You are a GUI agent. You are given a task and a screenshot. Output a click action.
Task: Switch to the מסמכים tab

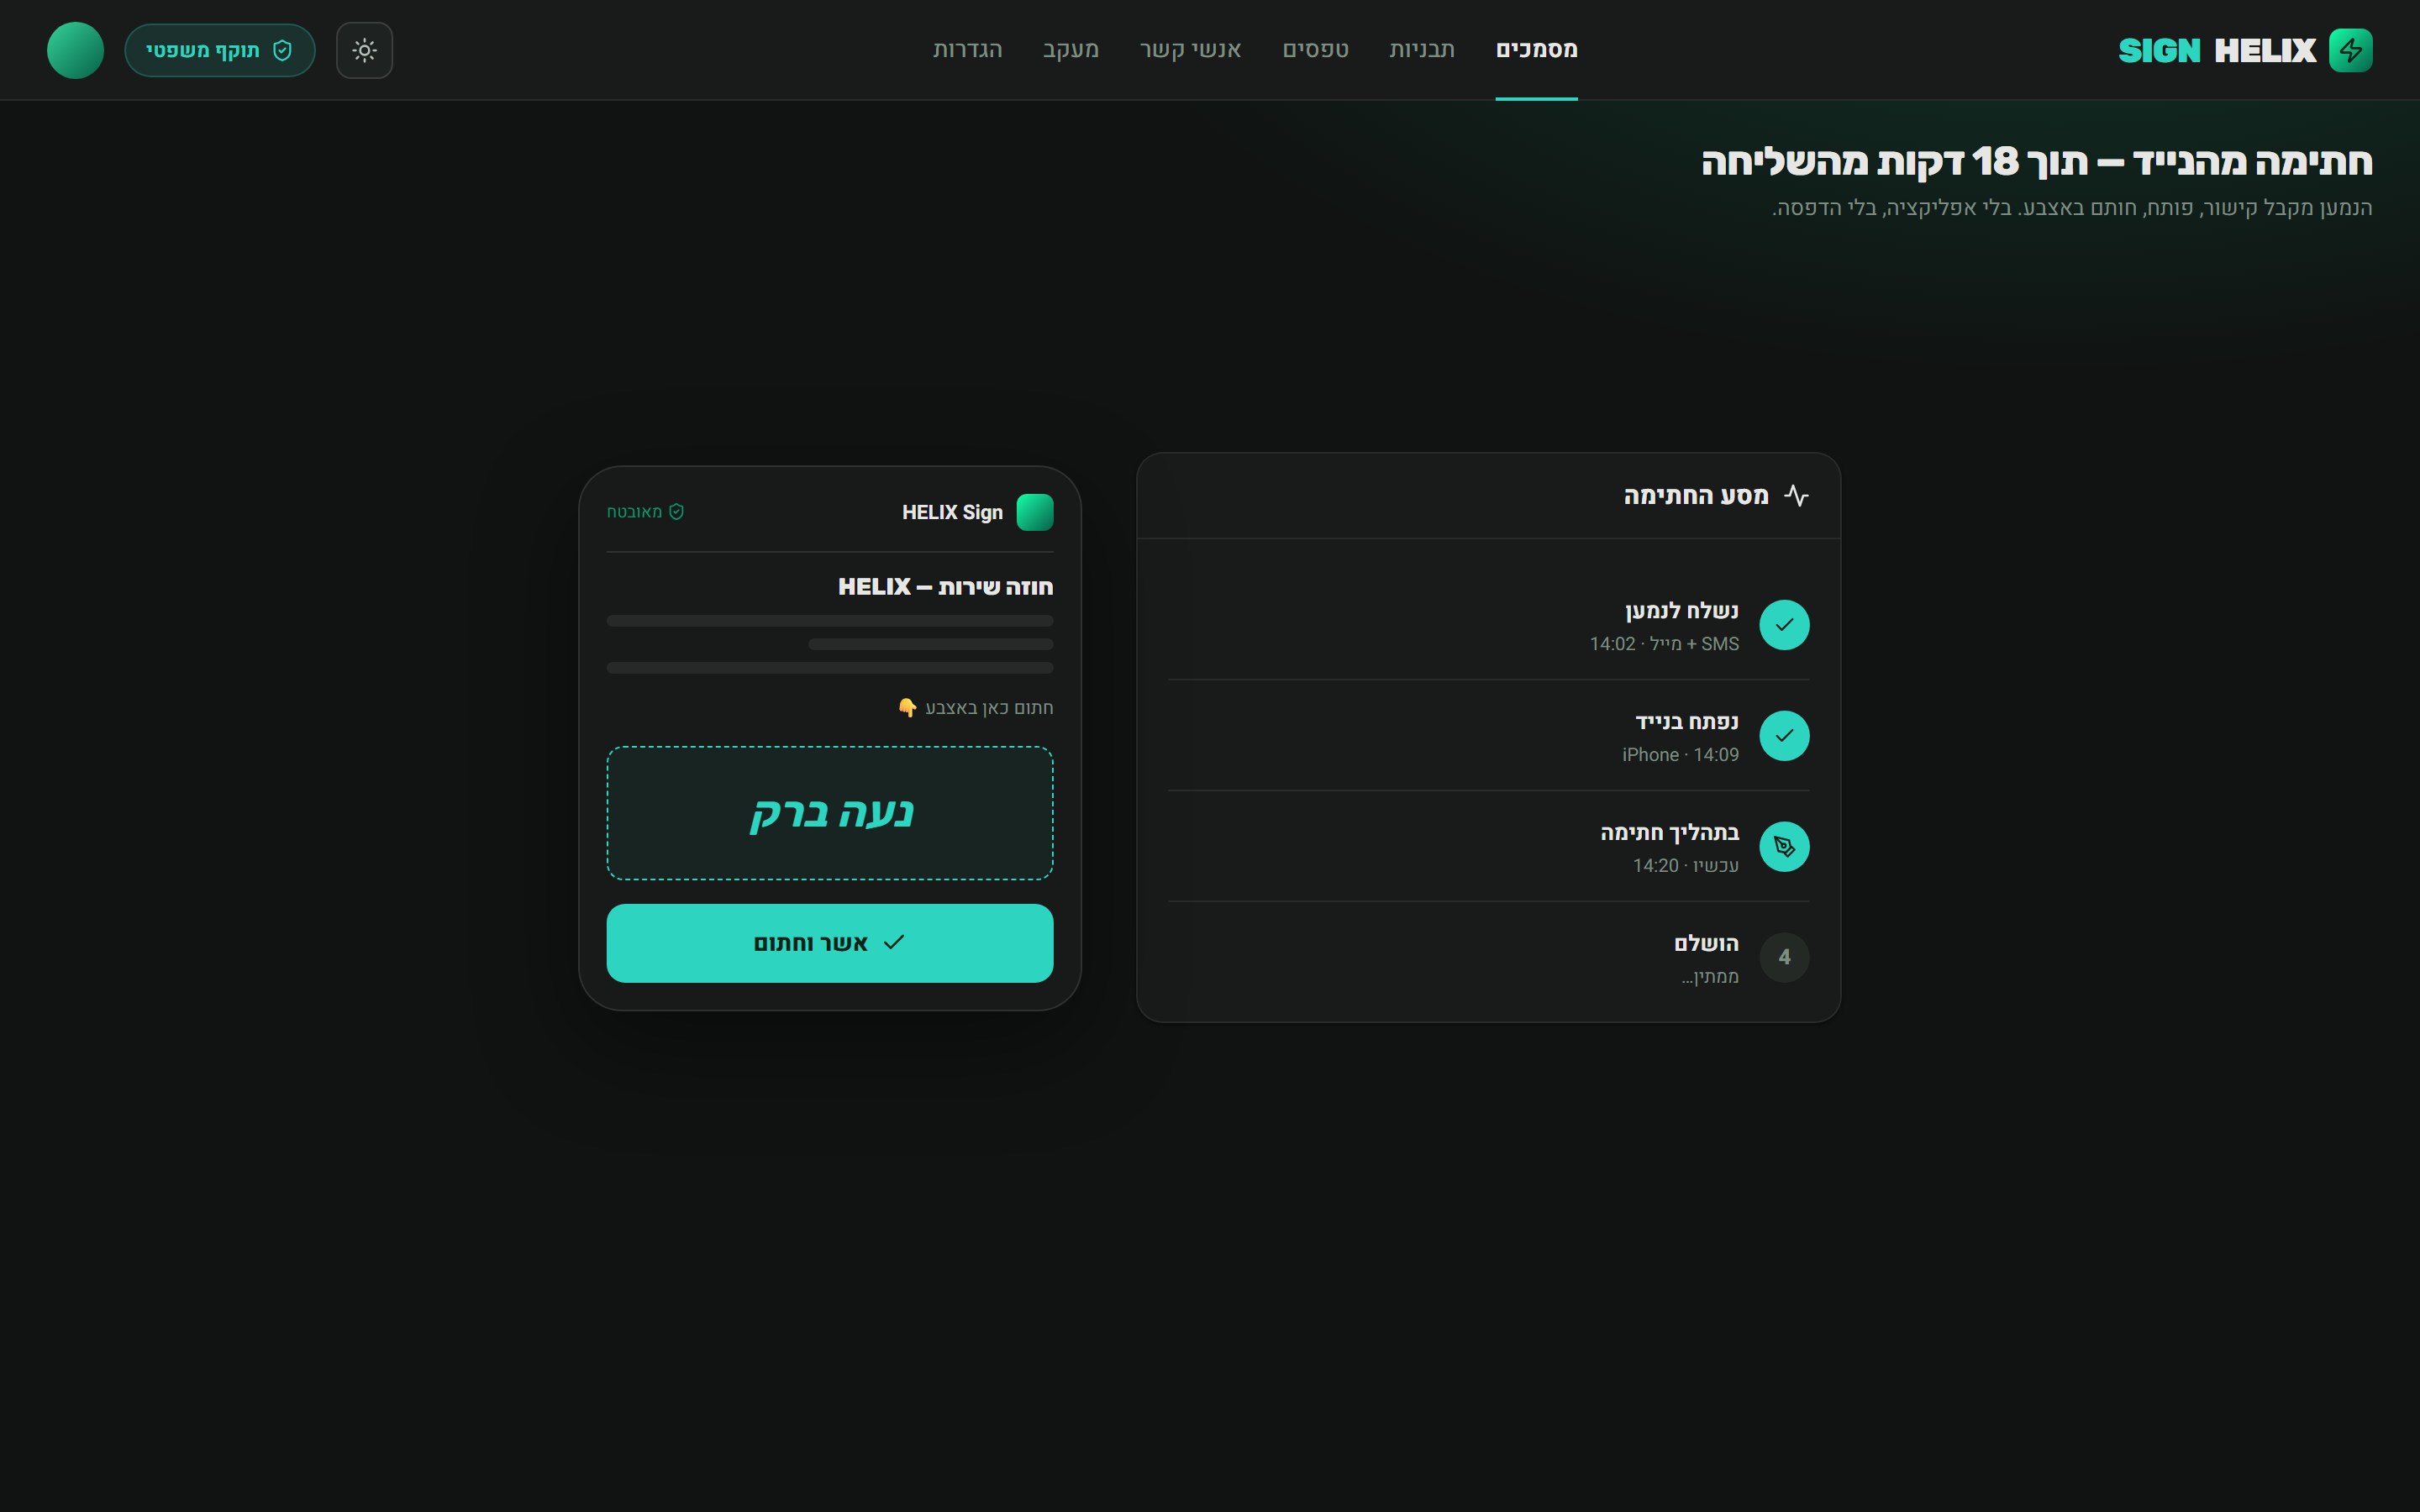point(1536,50)
